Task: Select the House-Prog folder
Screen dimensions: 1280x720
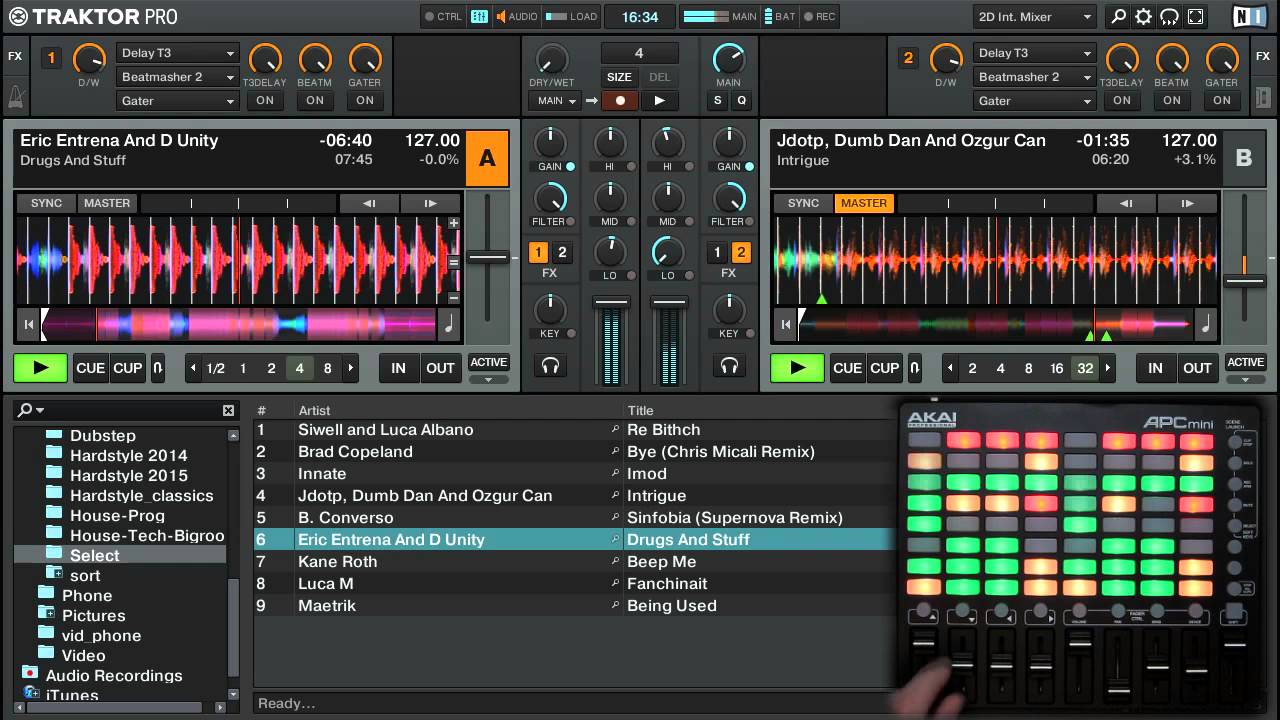Action: (117, 515)
